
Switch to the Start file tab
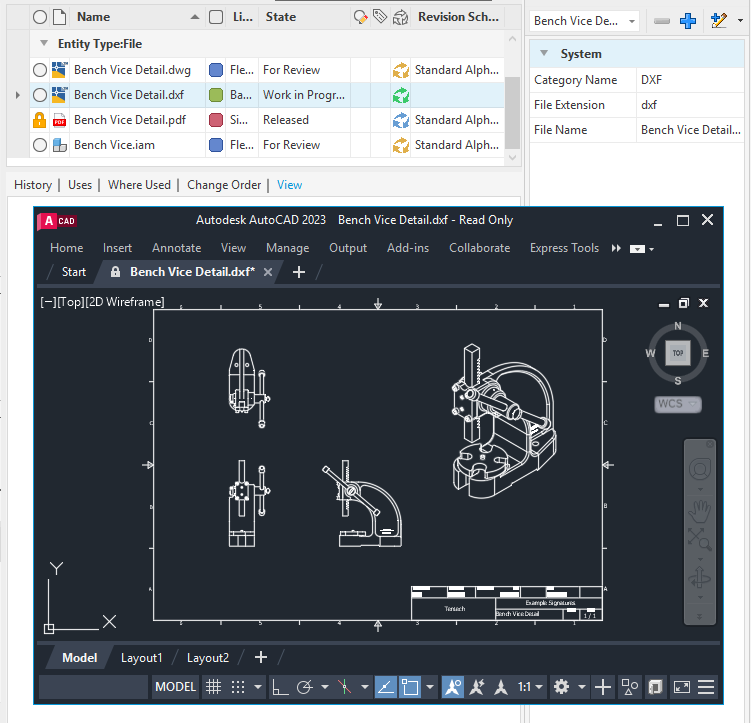click(x=74, y=272)
